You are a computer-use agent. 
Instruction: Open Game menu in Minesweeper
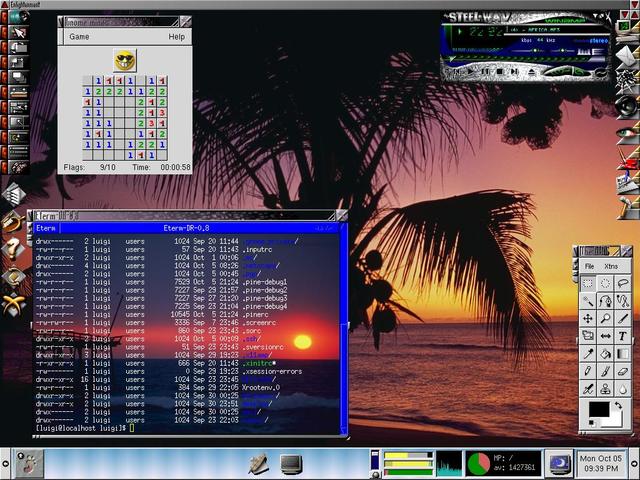79,37
